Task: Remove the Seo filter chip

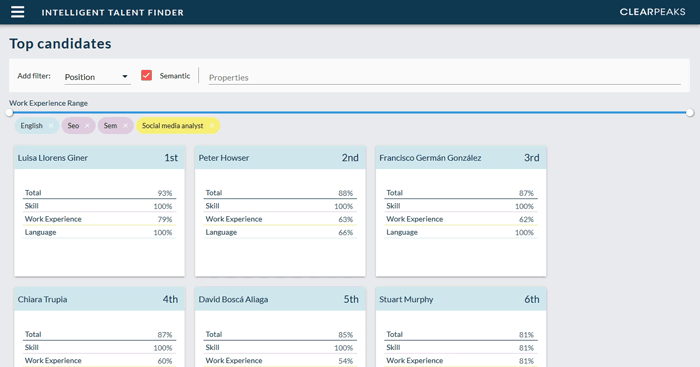Action: 87,126
